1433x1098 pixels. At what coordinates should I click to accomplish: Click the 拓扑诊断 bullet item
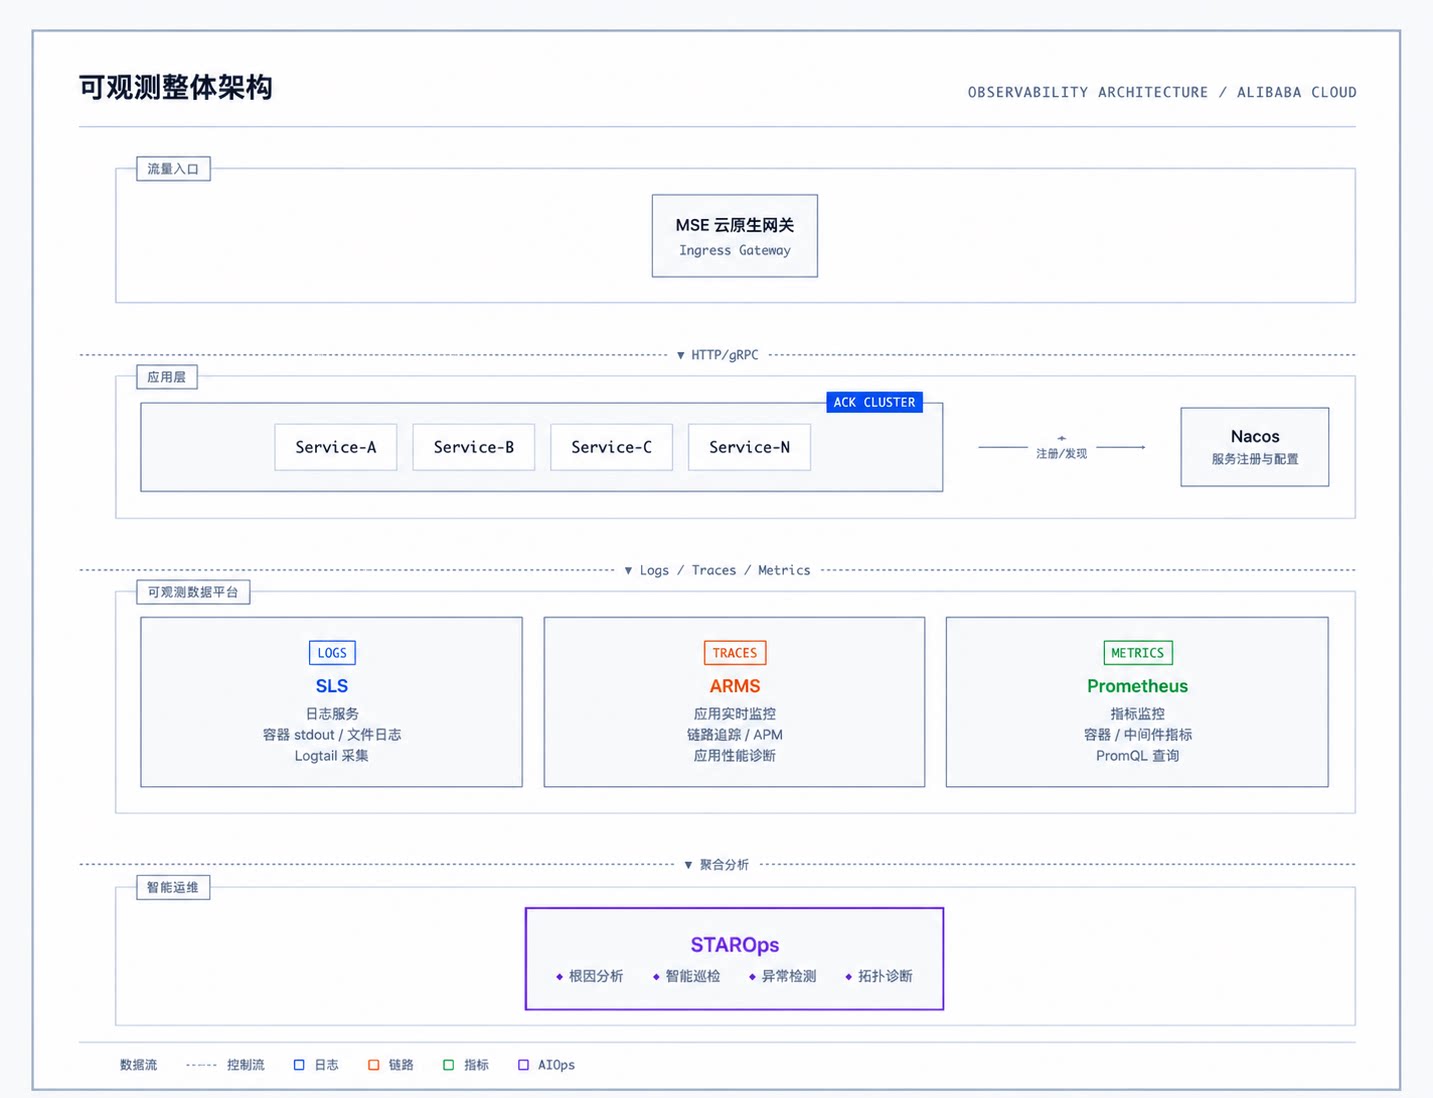pyautogui.click(x=879, y=976)
